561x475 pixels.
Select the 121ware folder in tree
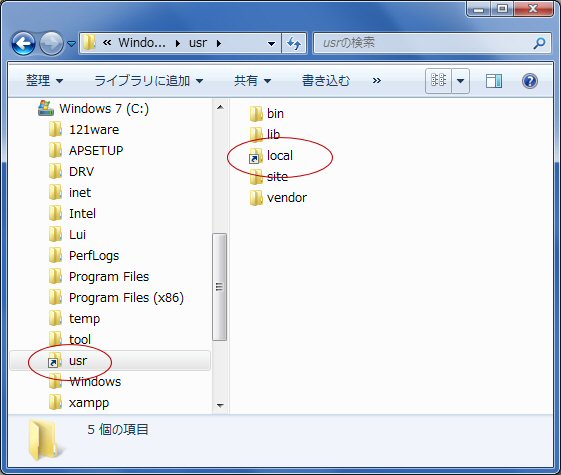click(x=94, y=129)
